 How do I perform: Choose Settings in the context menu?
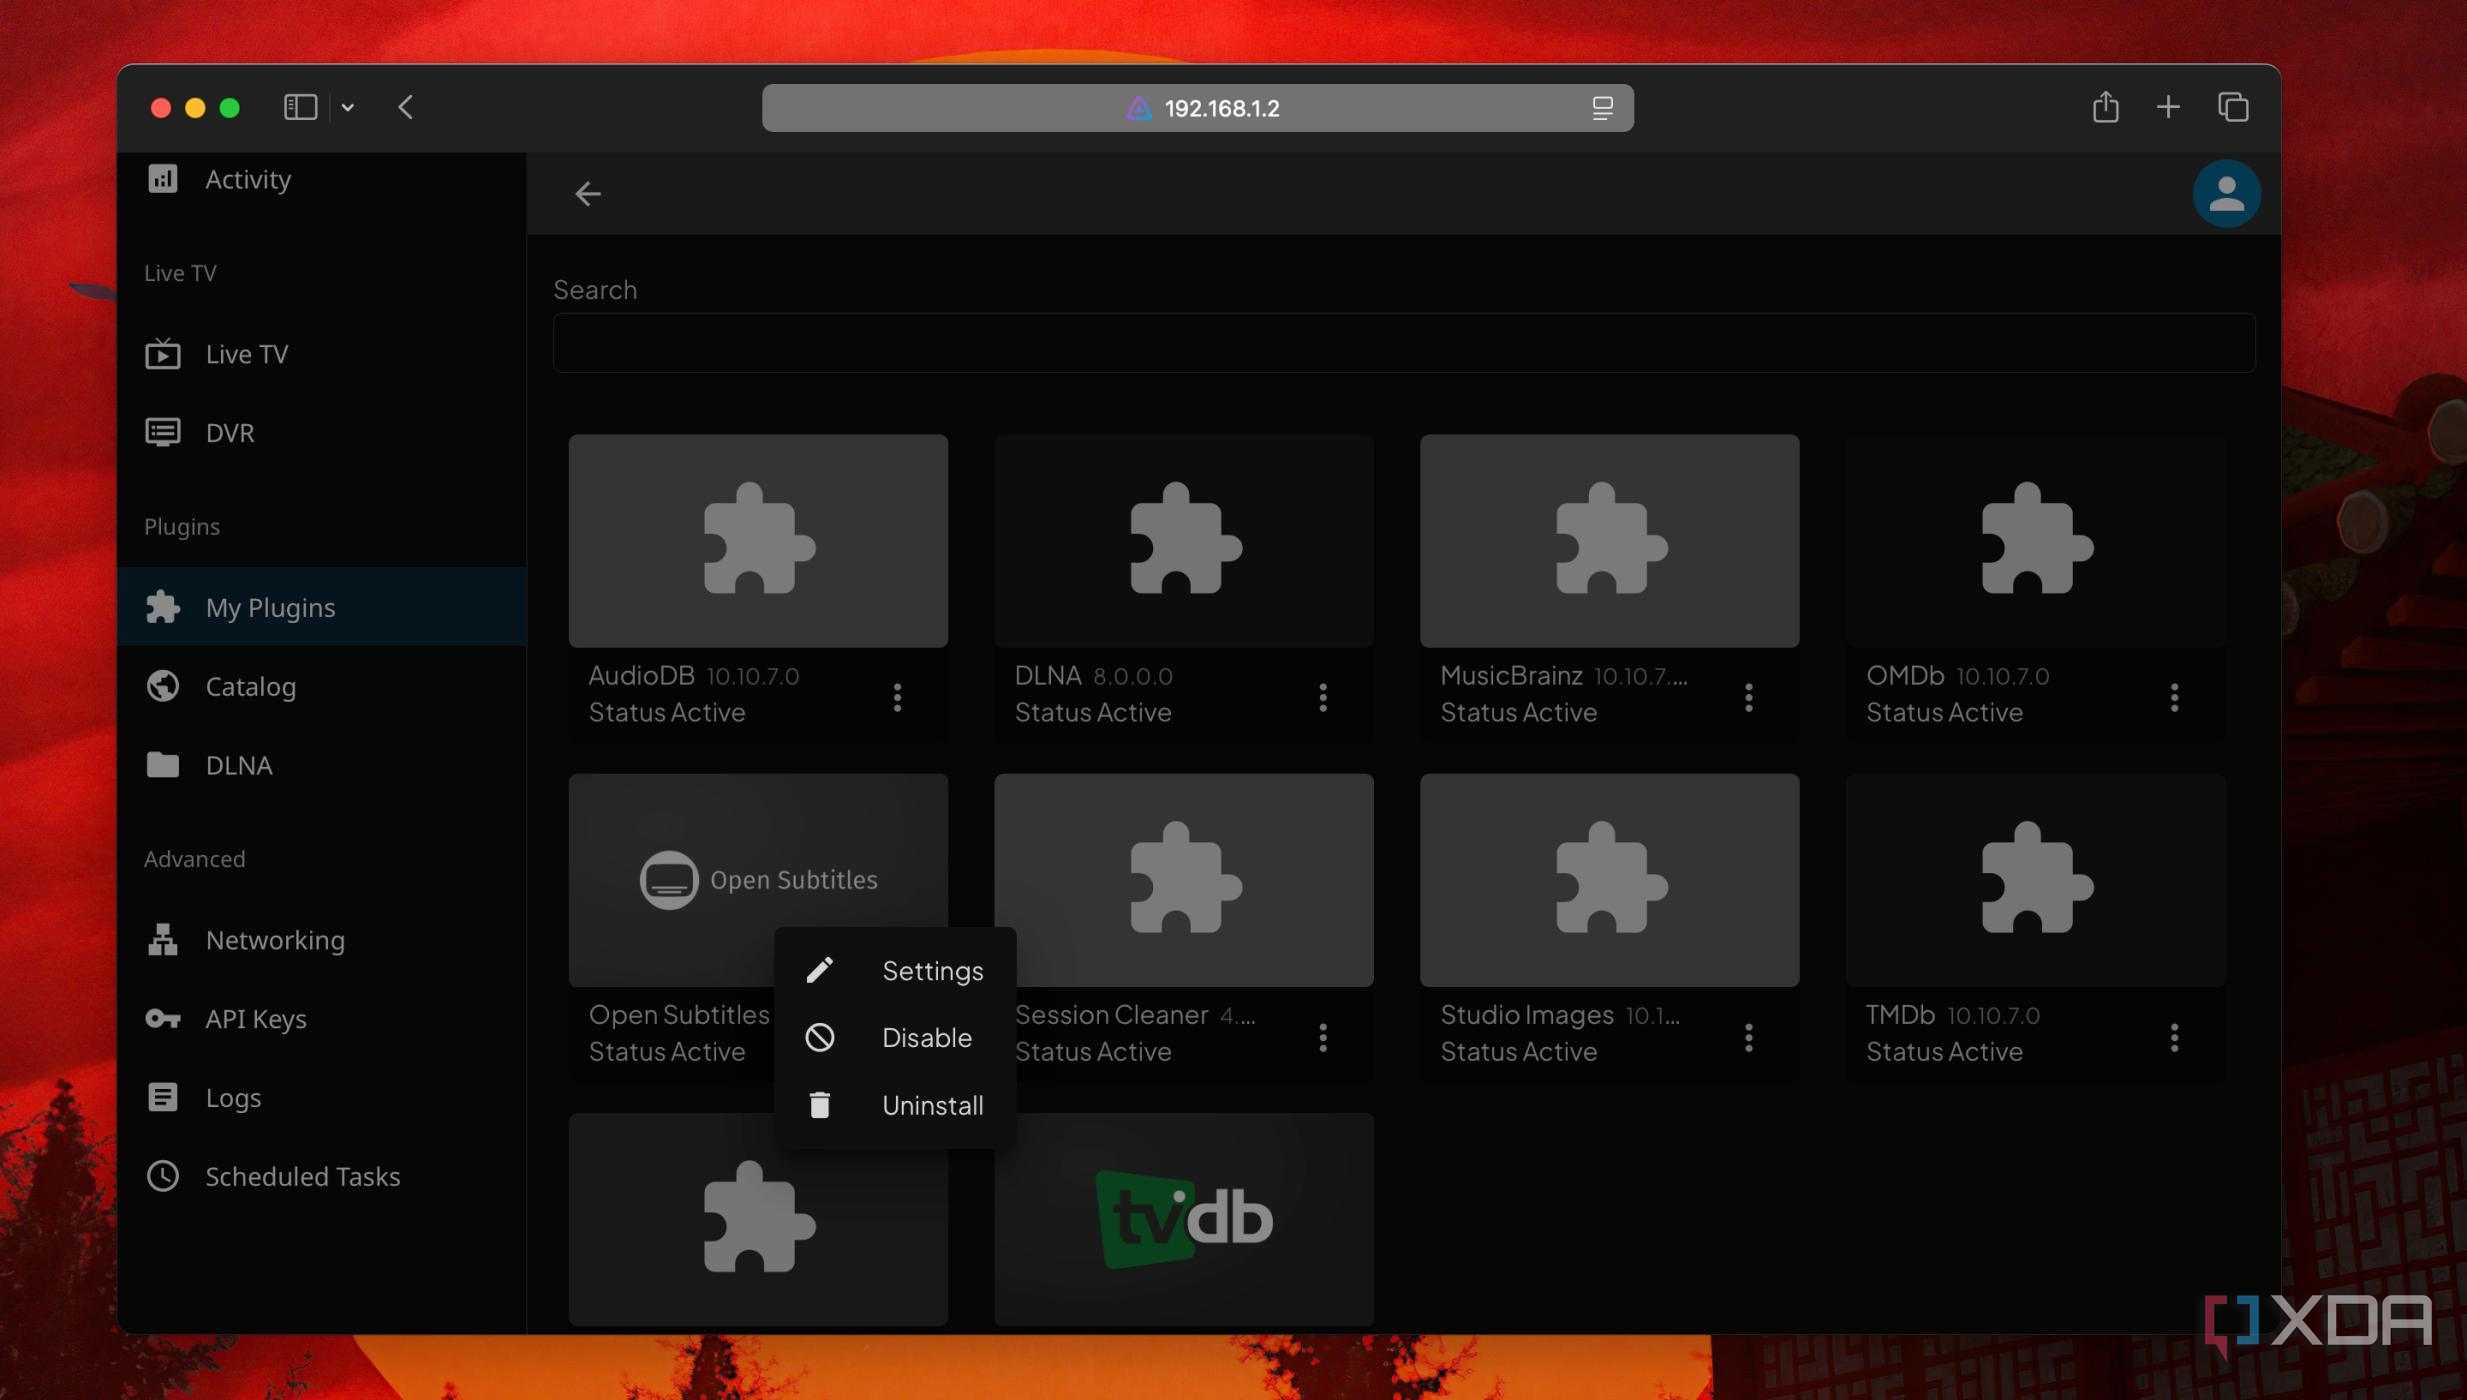[x=895, y=970]
